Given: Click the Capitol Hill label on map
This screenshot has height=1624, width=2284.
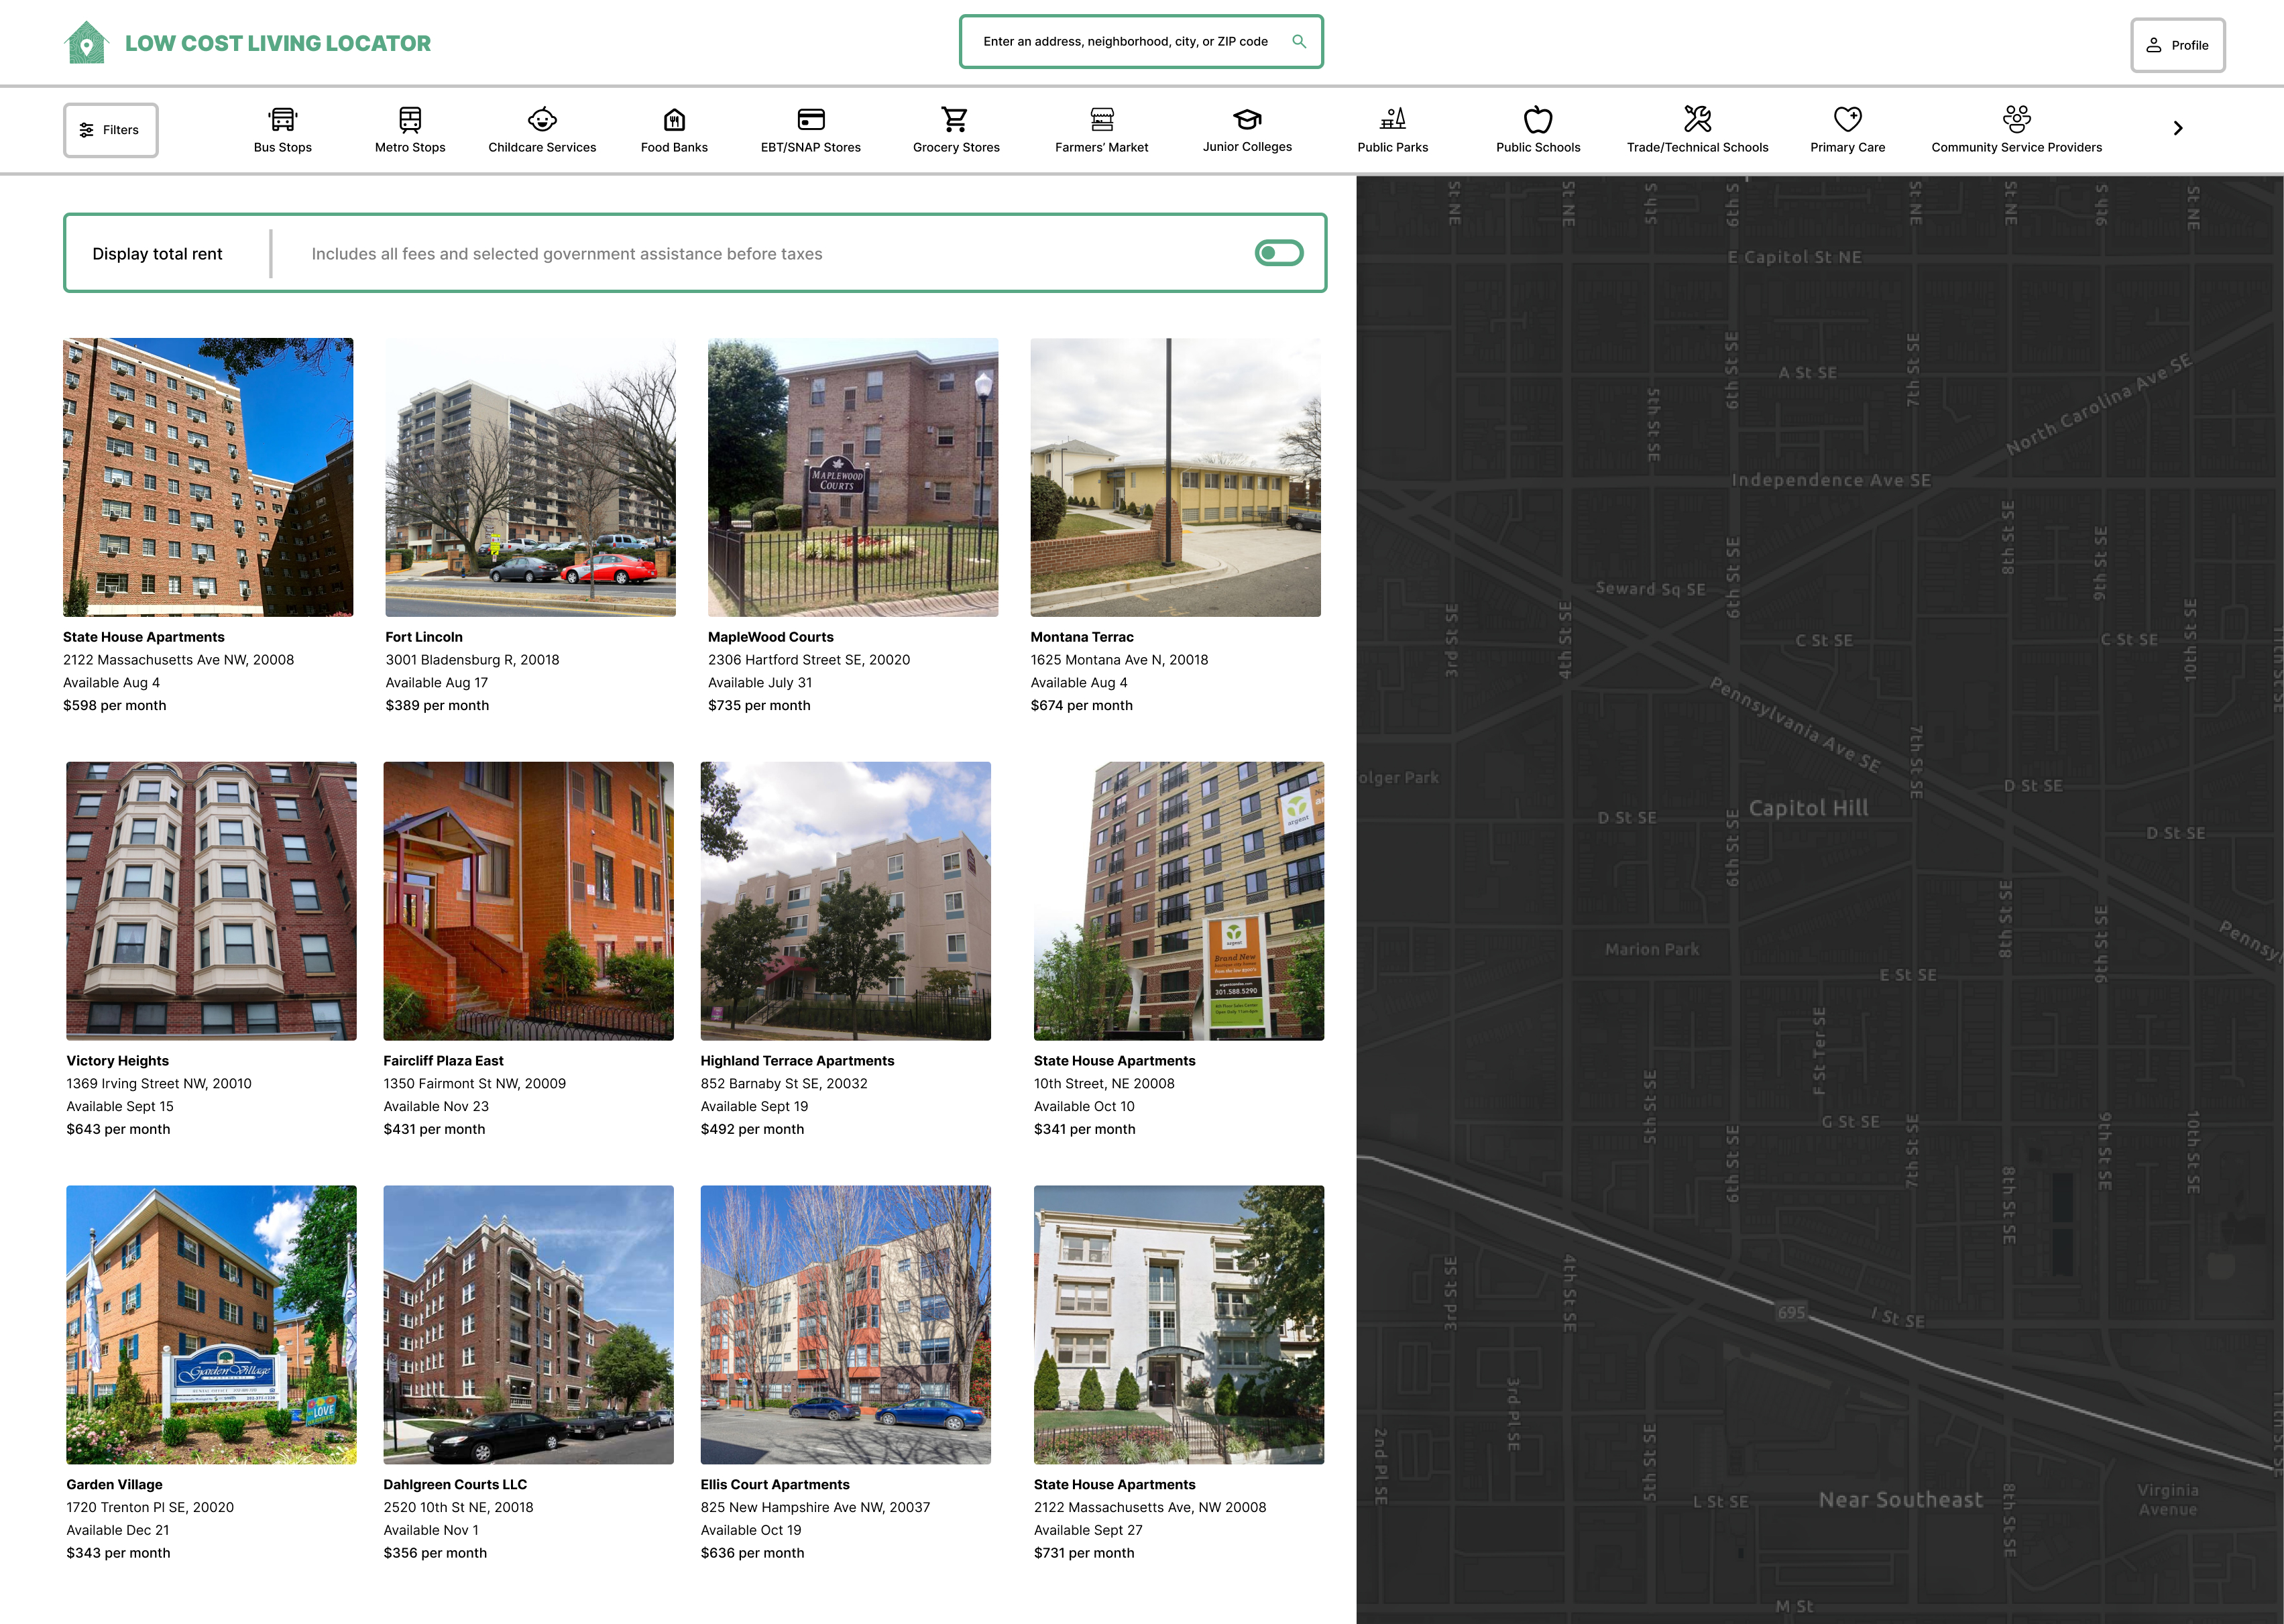Looking at the screenshot, I should [x=1808, y=808].
